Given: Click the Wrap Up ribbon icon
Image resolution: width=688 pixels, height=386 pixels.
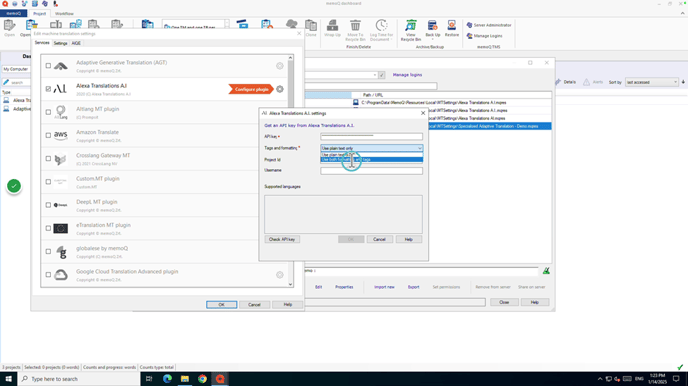Looking at the screenshot, I should pyautogui.click(x=332, y=29).
